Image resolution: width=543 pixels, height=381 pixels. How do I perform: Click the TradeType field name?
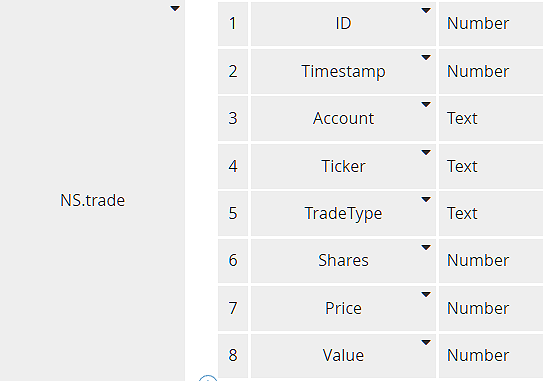[x=343, y=213]
